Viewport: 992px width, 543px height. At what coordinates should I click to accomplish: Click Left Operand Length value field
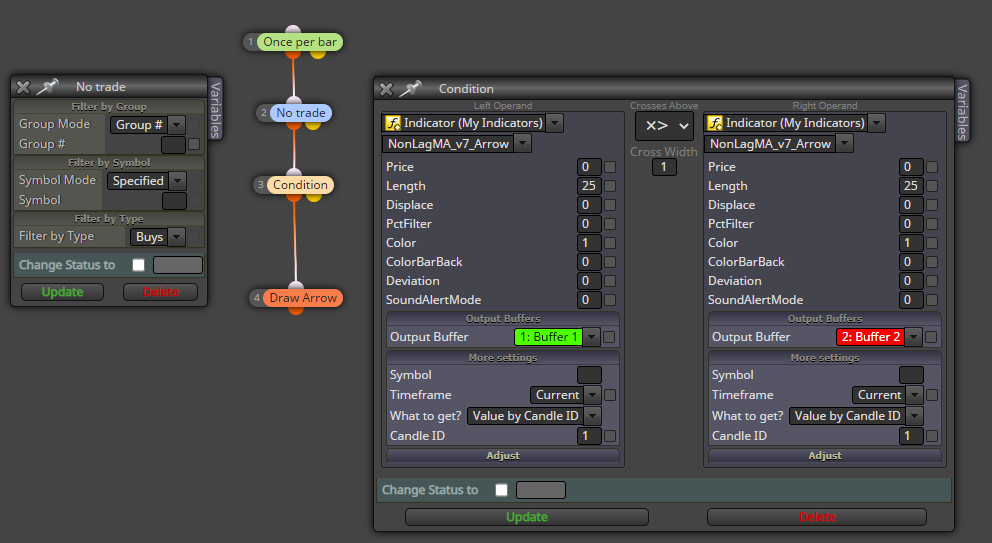(x=589, y=186)
